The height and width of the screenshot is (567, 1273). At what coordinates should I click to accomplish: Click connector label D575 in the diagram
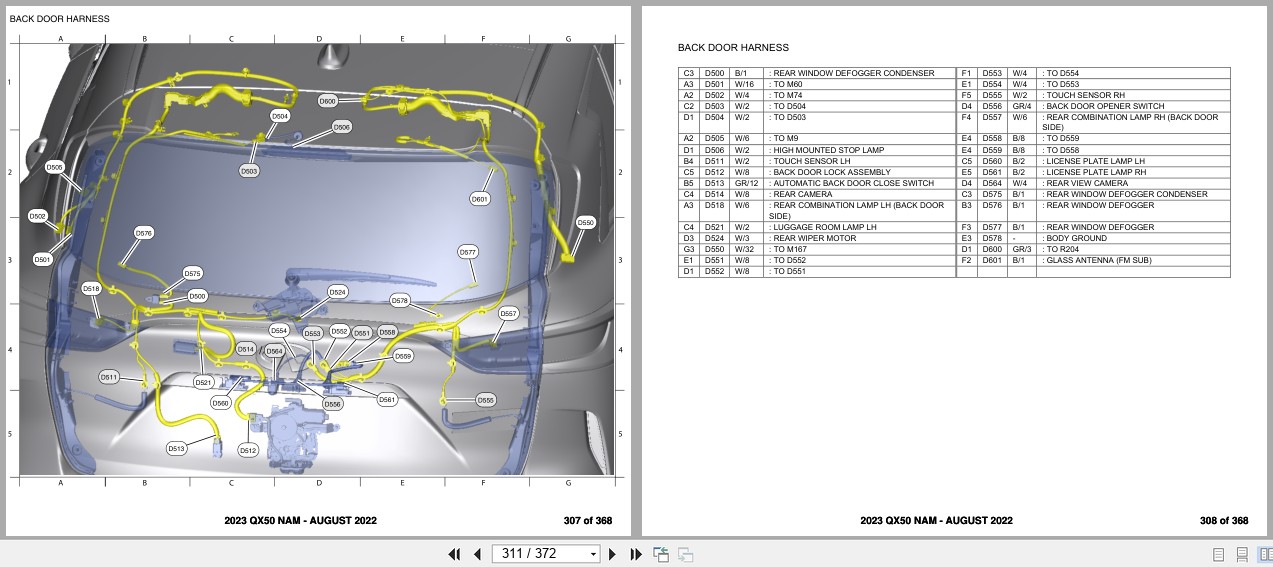[193, 273]
